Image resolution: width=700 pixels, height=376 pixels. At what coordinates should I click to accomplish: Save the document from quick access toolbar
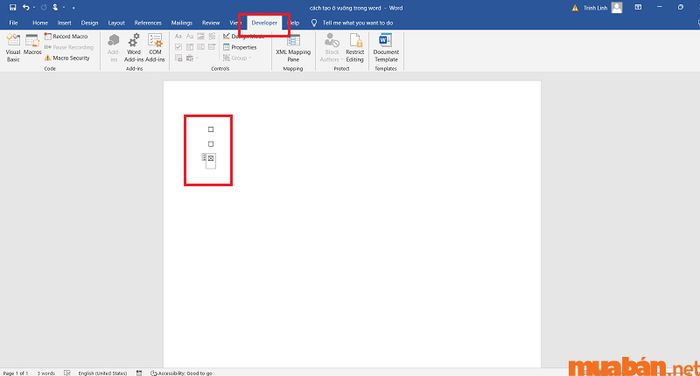(x=12, y=7)
